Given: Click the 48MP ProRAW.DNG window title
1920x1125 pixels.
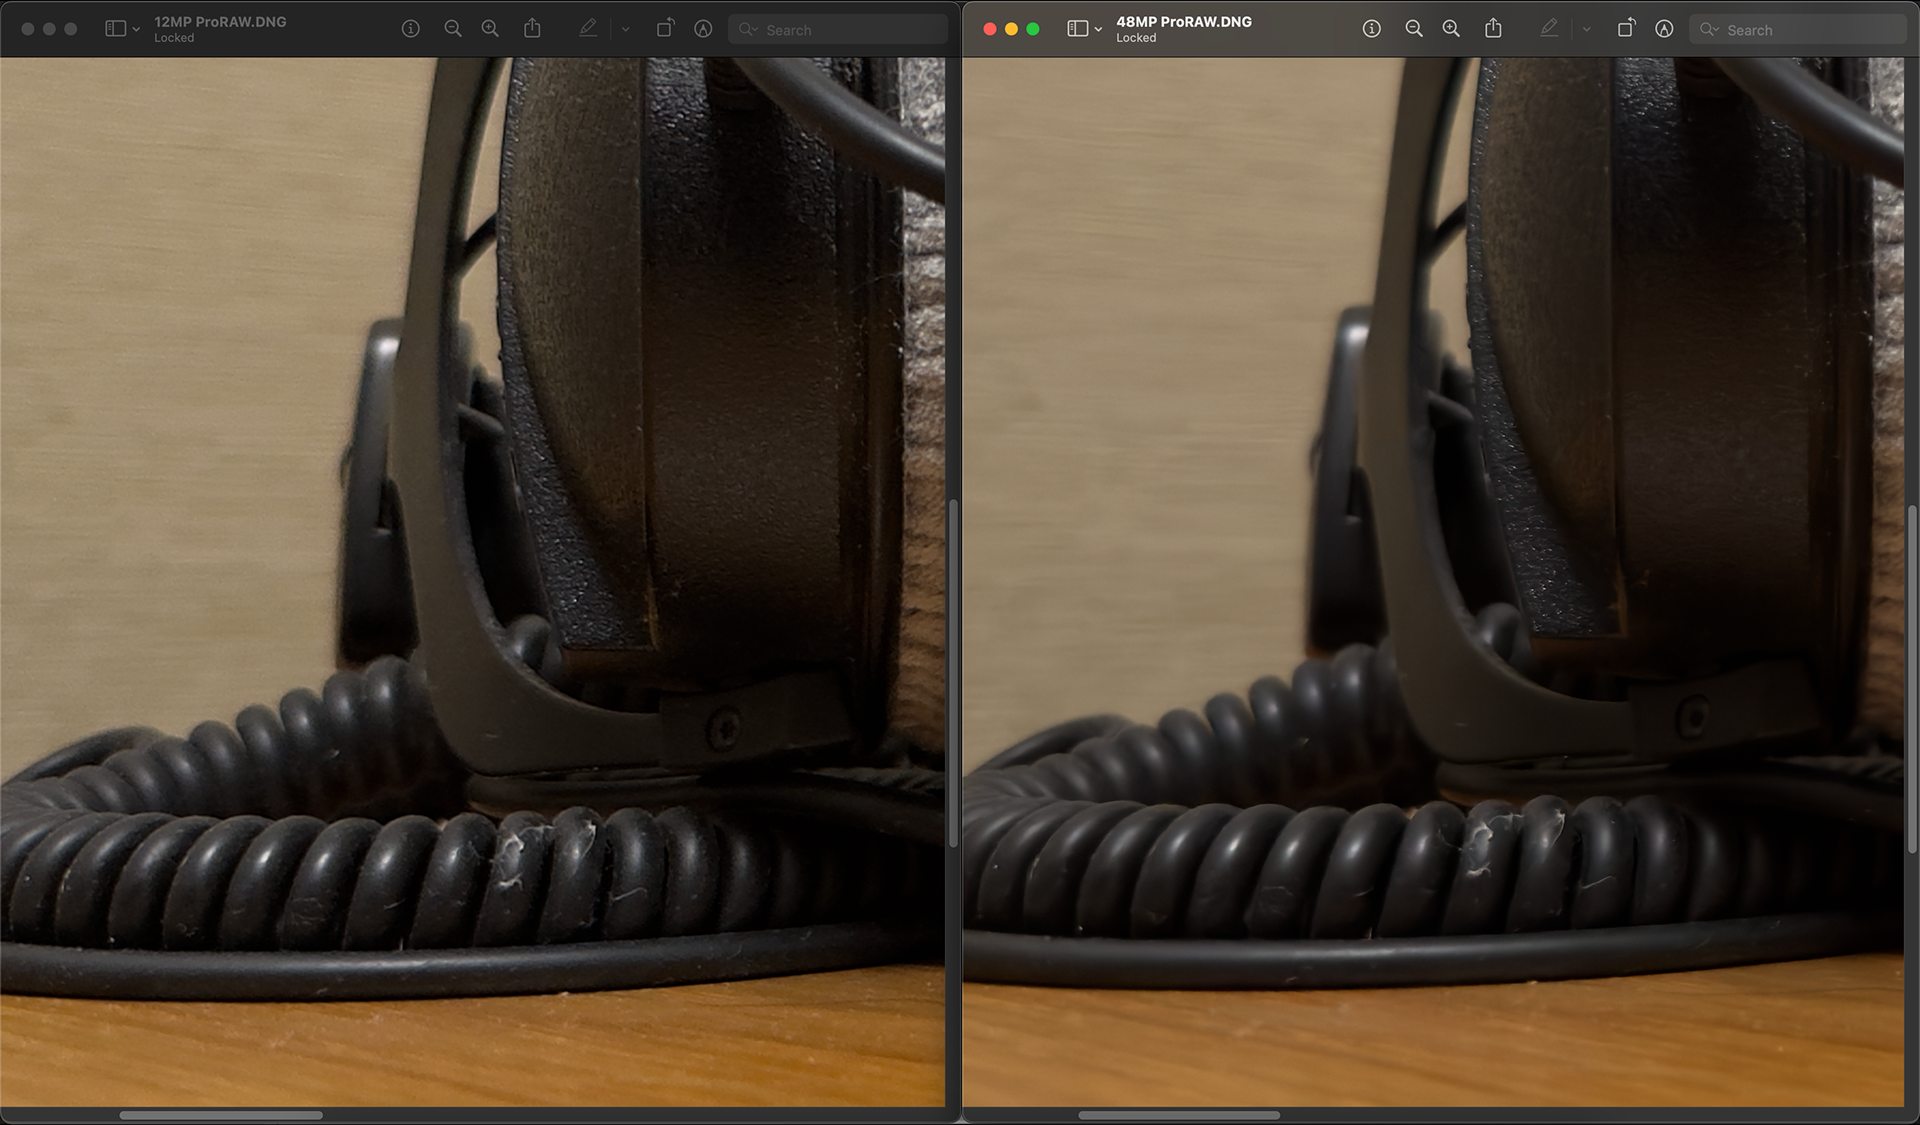Looking at the screenshot, I should click(1184, 21).
